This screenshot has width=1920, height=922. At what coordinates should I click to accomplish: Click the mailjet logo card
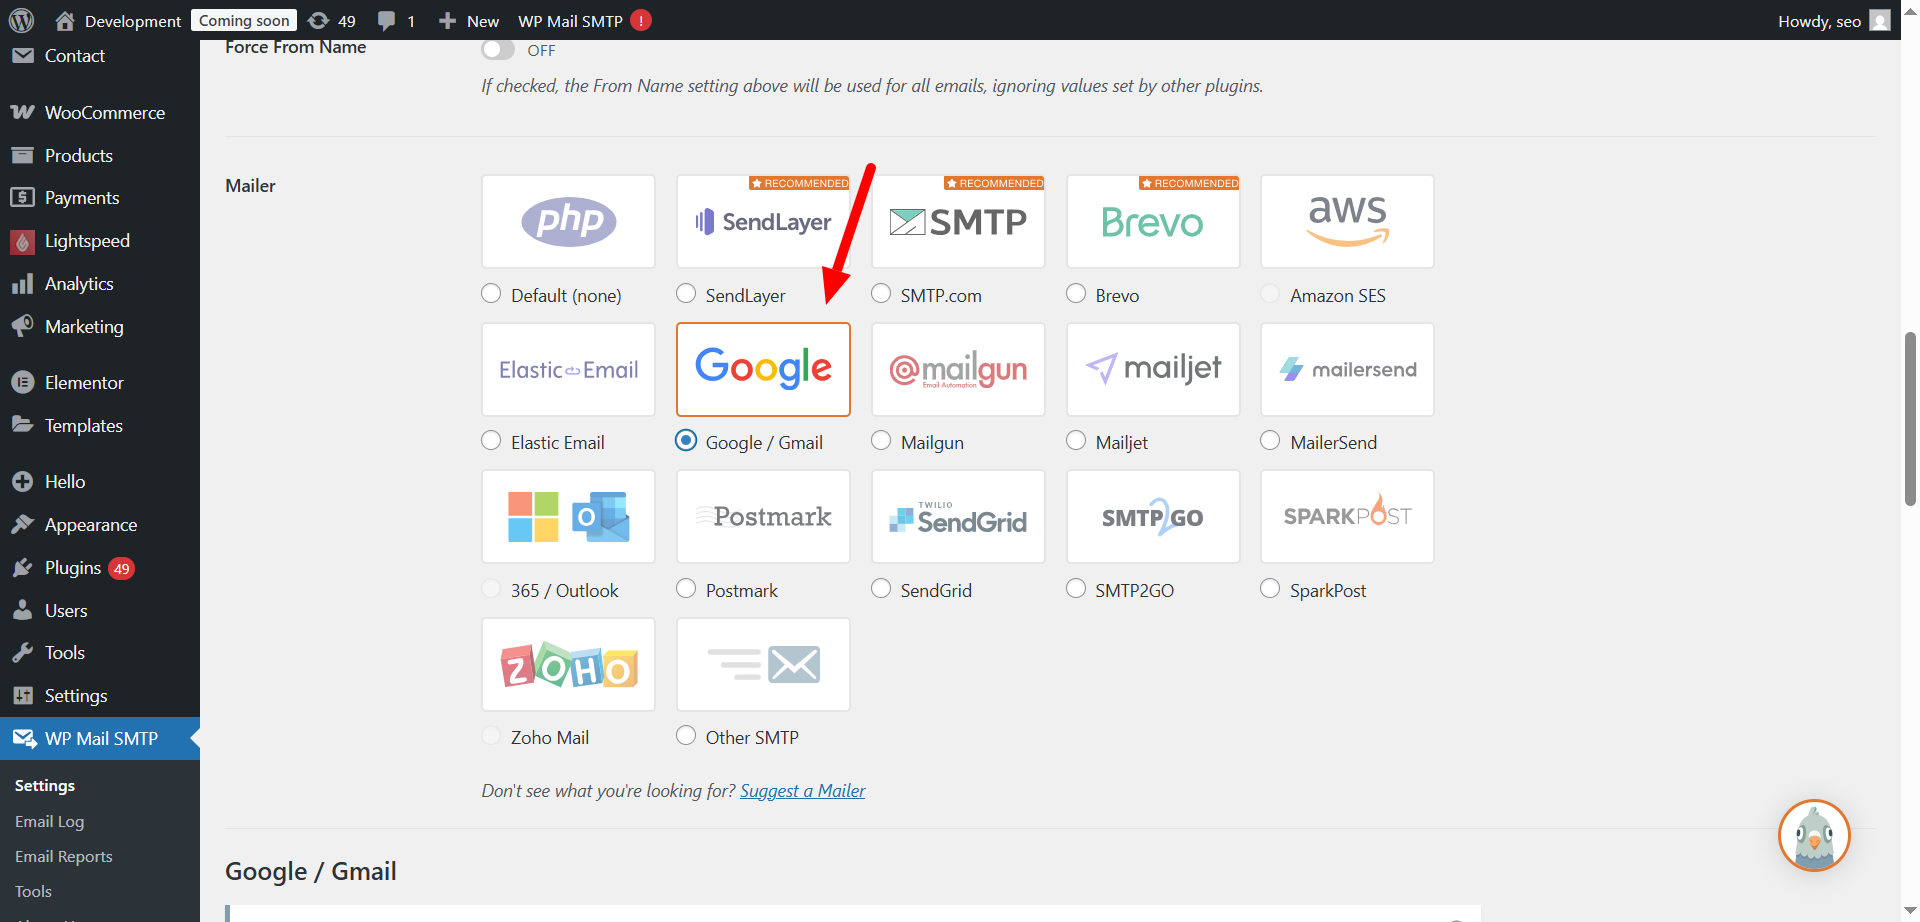(1153, 369)
